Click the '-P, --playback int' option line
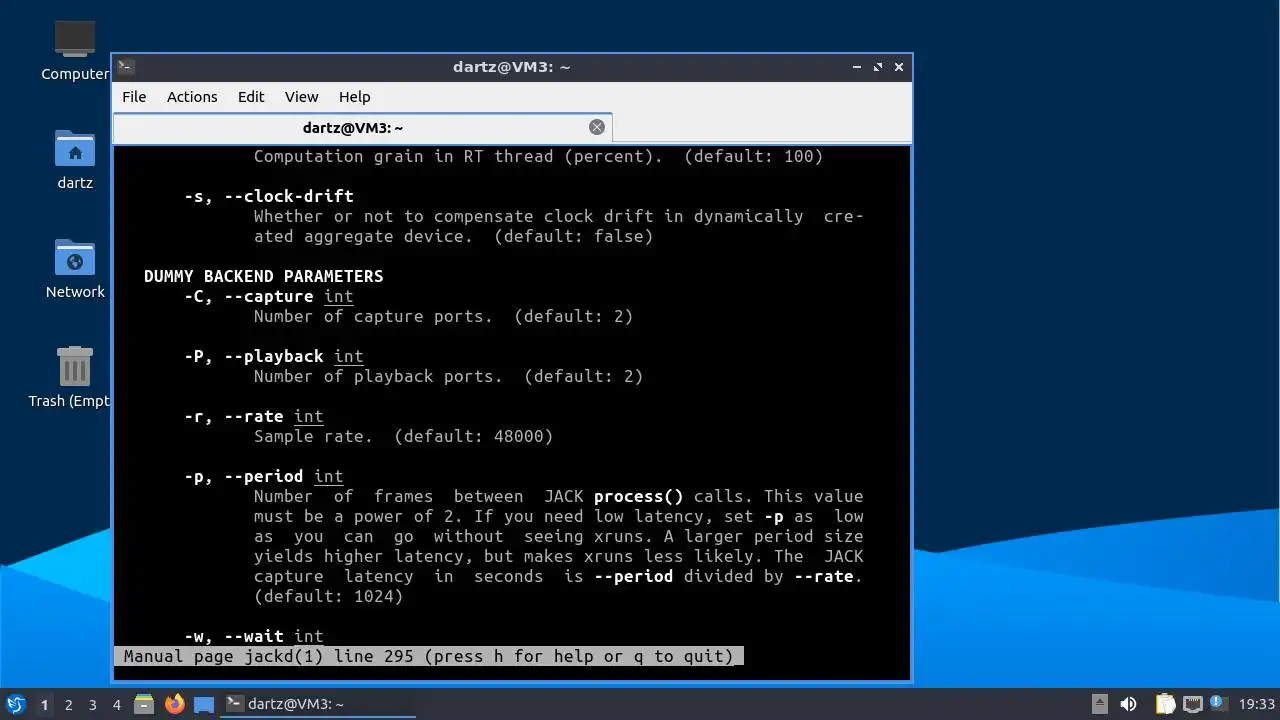1280x720 pixels. pos(274,356)
